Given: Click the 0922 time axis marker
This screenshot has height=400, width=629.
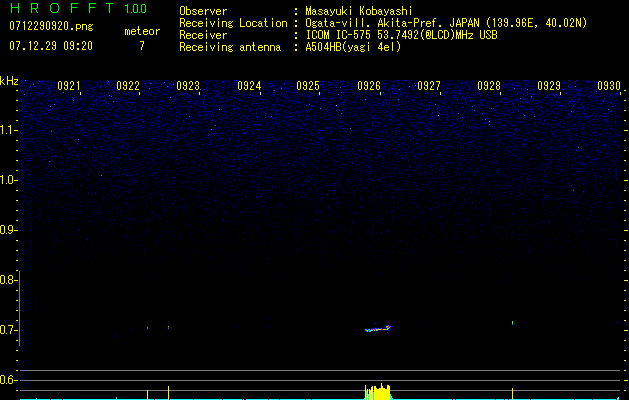Looking at the screenshot, I should point(128,86).
